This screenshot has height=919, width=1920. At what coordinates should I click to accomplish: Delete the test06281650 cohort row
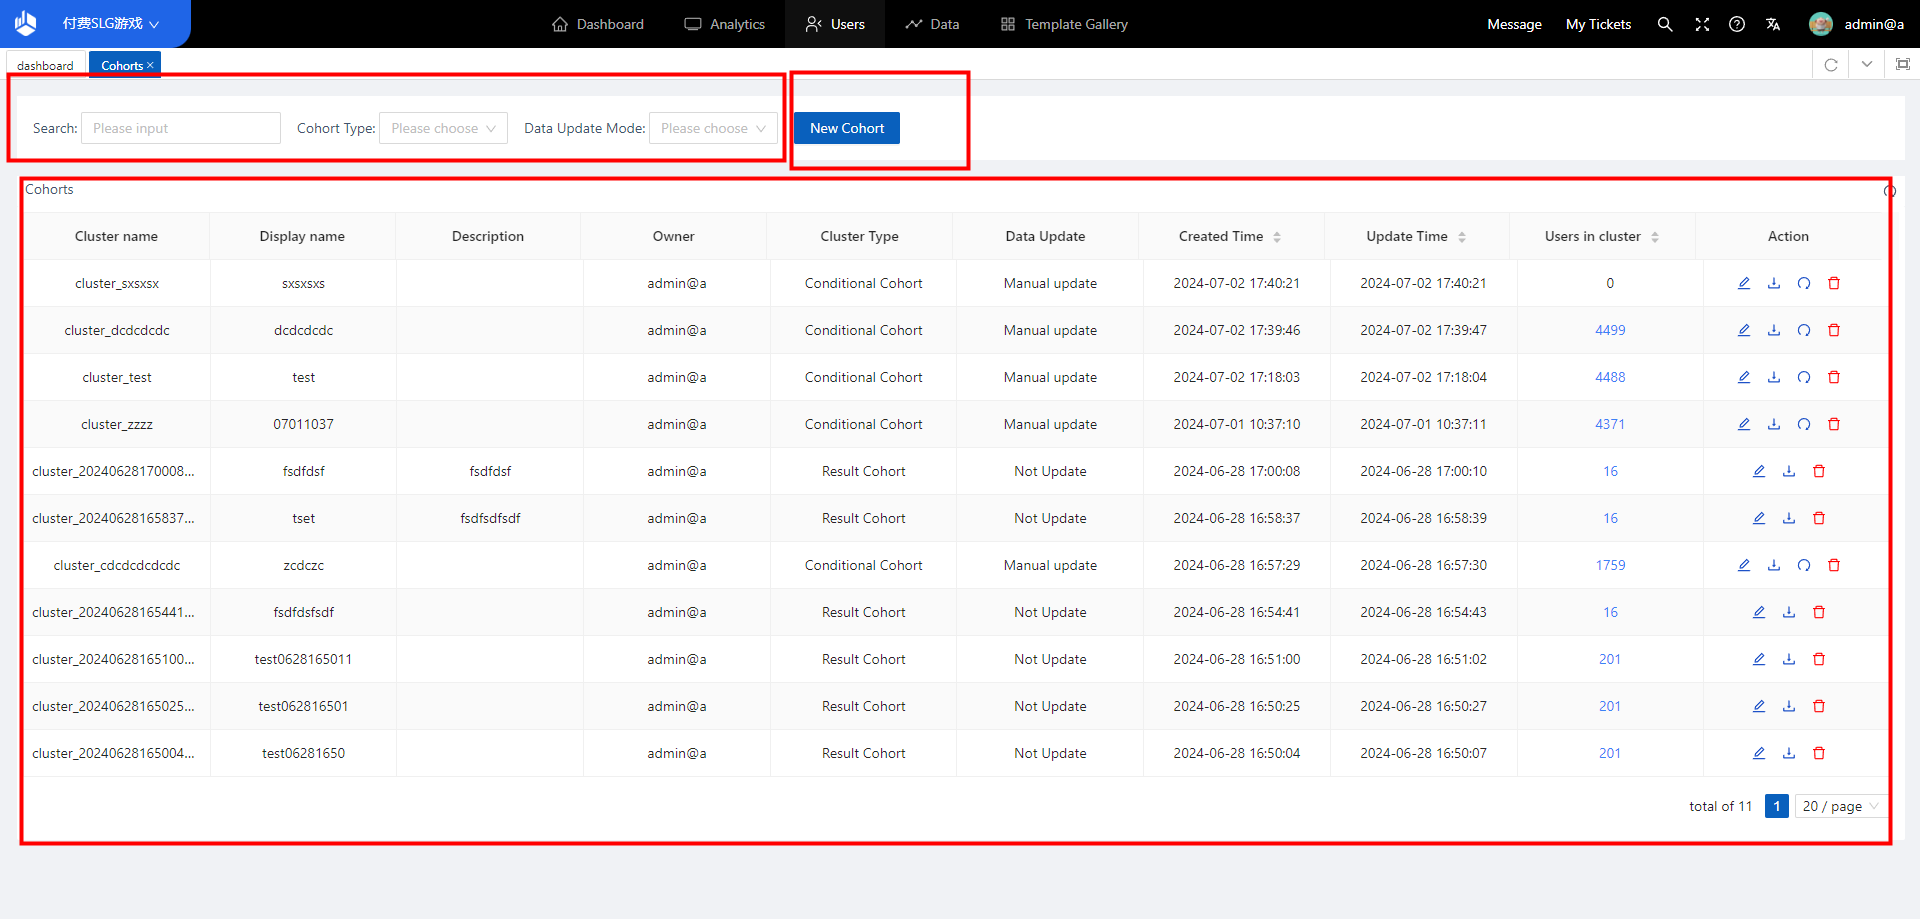coord(1818,753)
